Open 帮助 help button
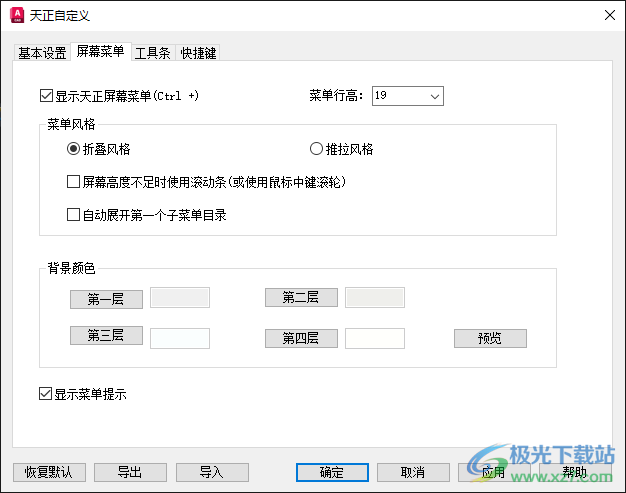This screenshot has height=493, width=626. point(575,473)
